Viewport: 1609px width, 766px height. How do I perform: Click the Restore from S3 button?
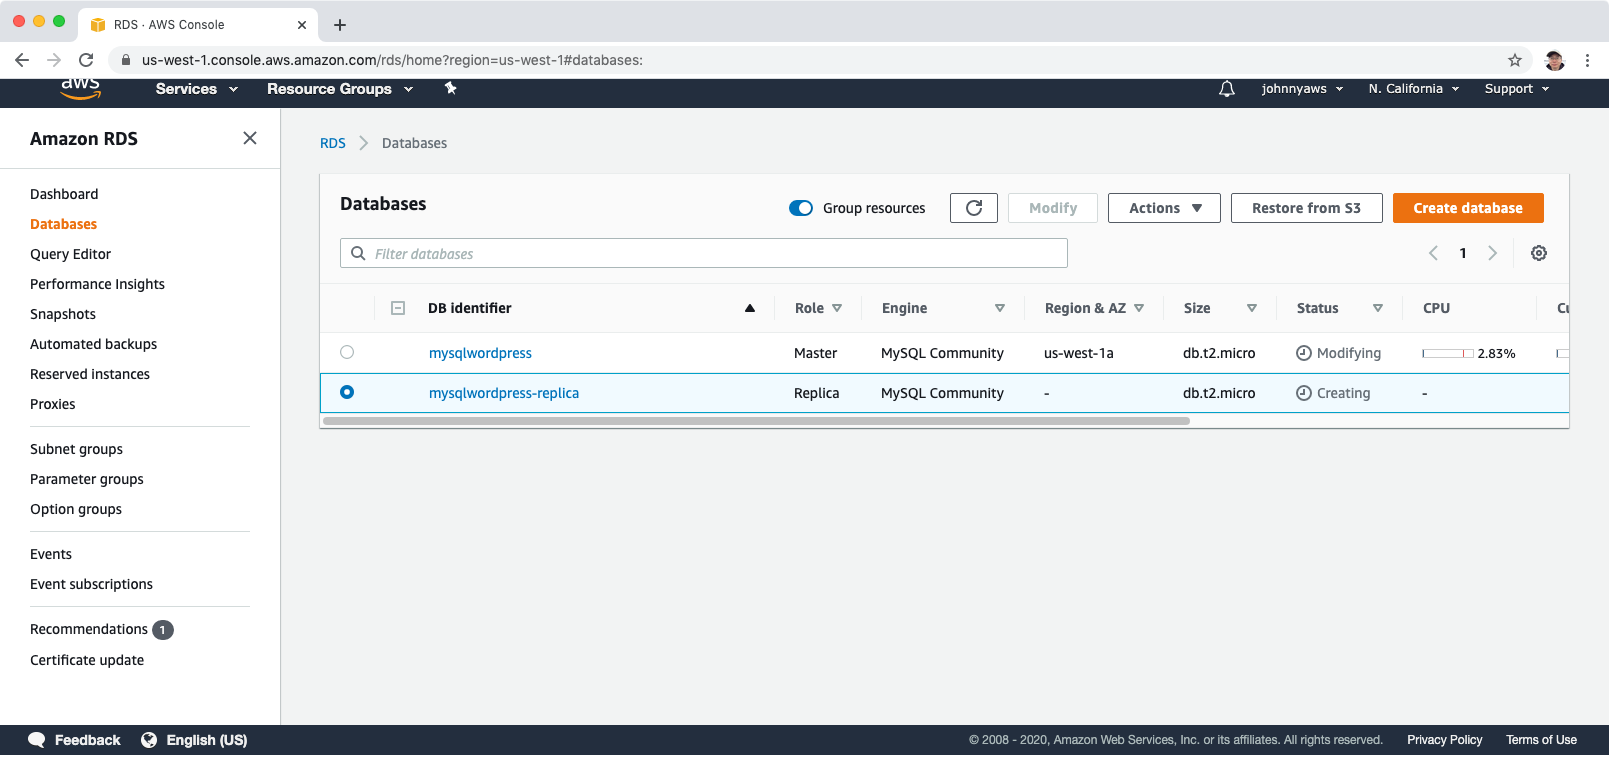[1306, 208]
